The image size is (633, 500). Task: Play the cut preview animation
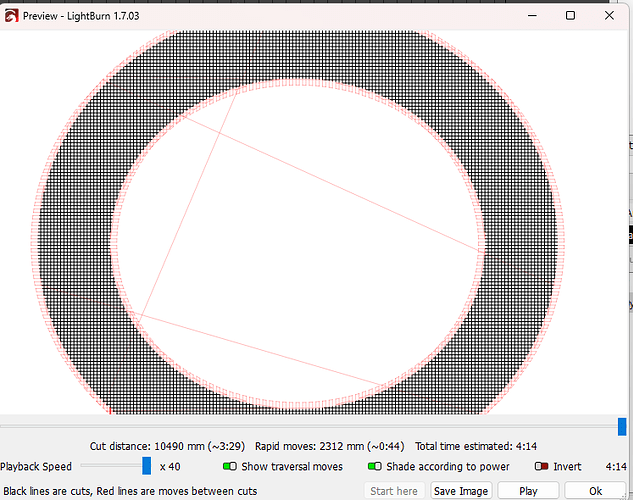pos(528,491)
